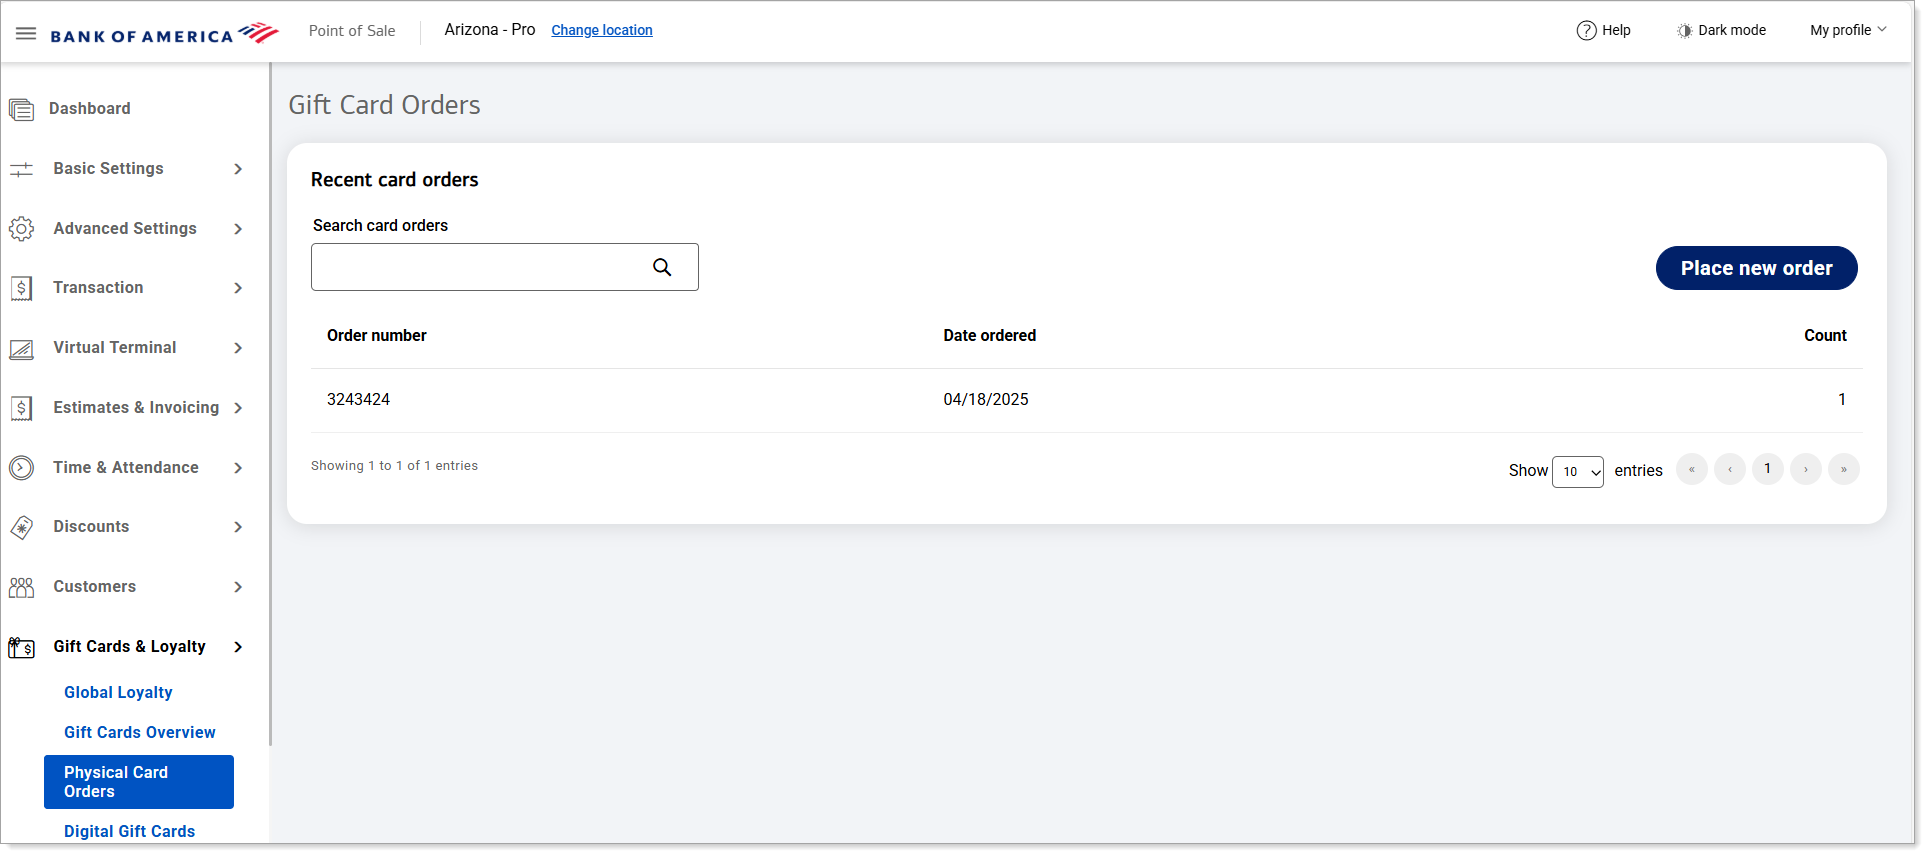Click the Advanced Settings gear icon
The height and width of the screenshot is (856, 1927).
point(21,229)
